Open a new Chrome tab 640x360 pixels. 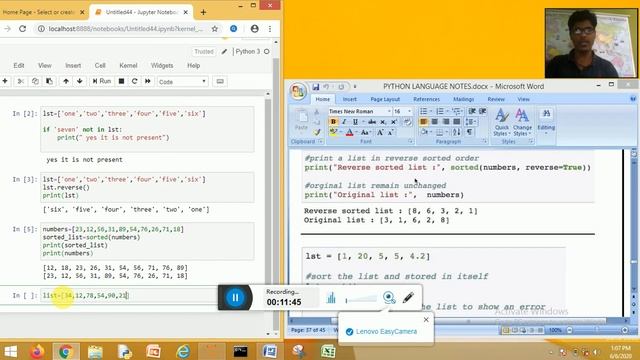[203, 12]
